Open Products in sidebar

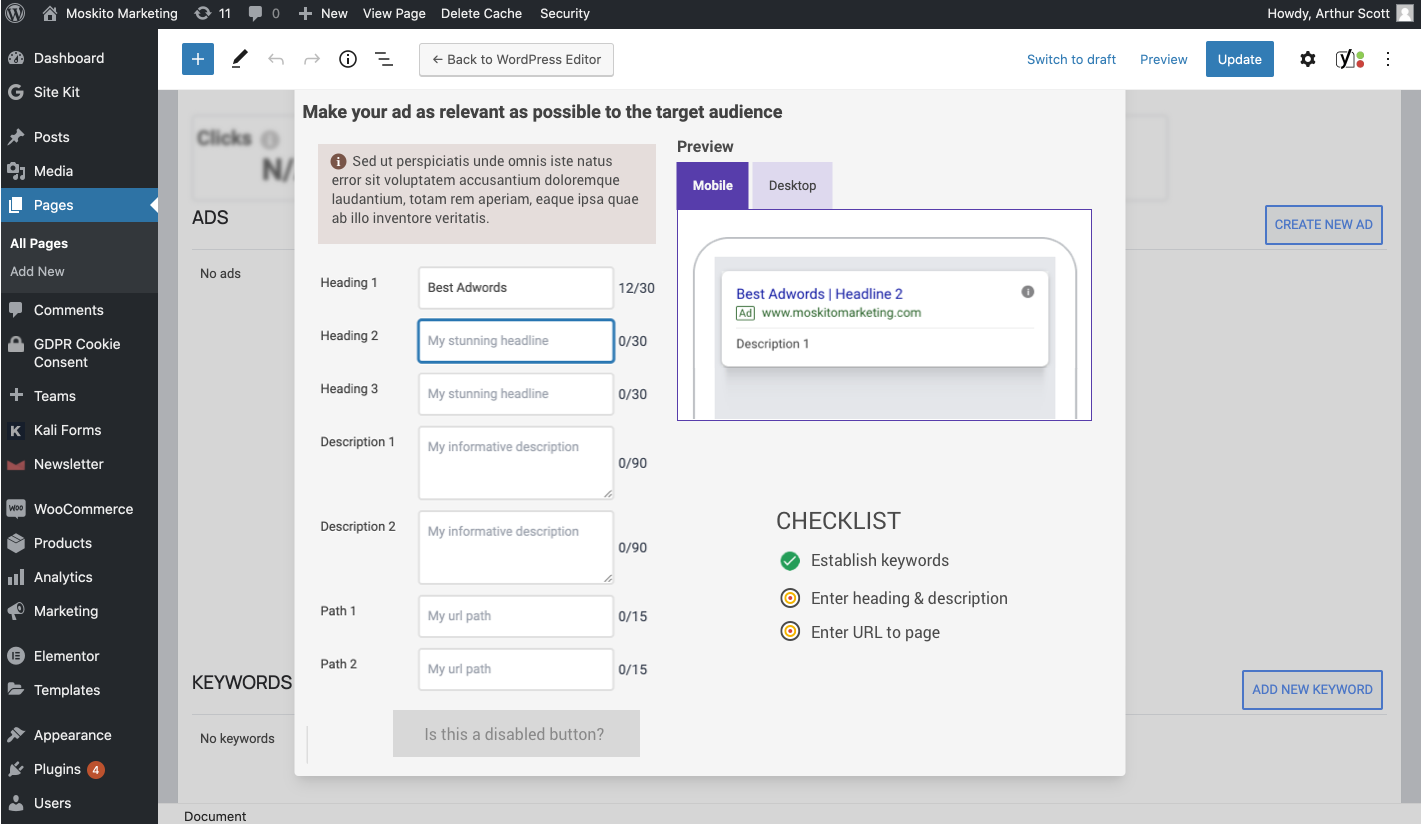coord(79,543)
